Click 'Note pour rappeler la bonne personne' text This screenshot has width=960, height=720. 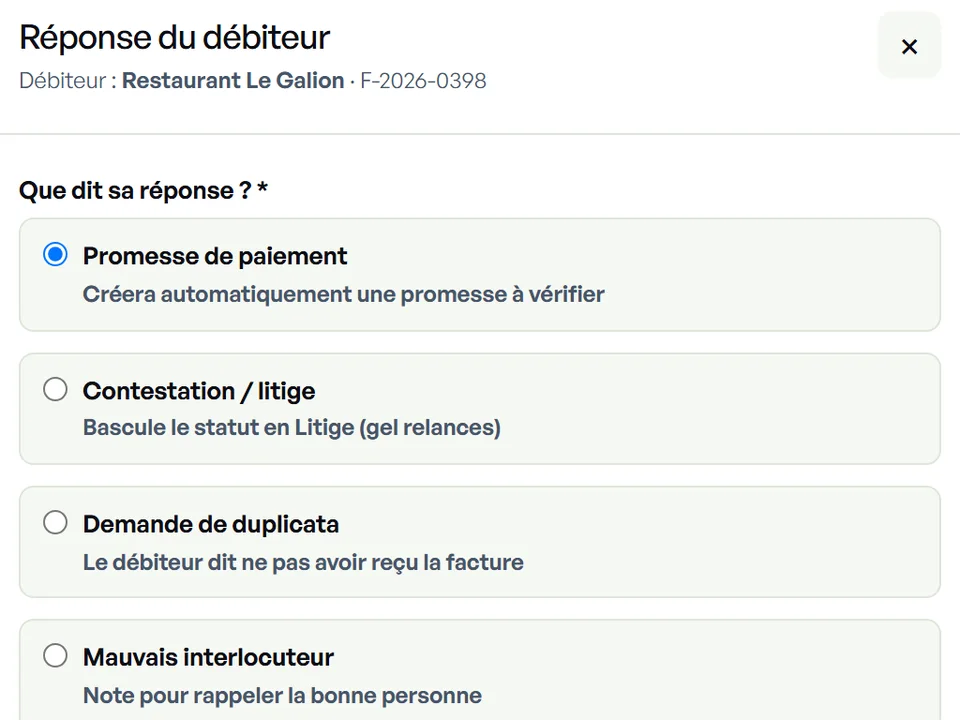click(282, 696)
